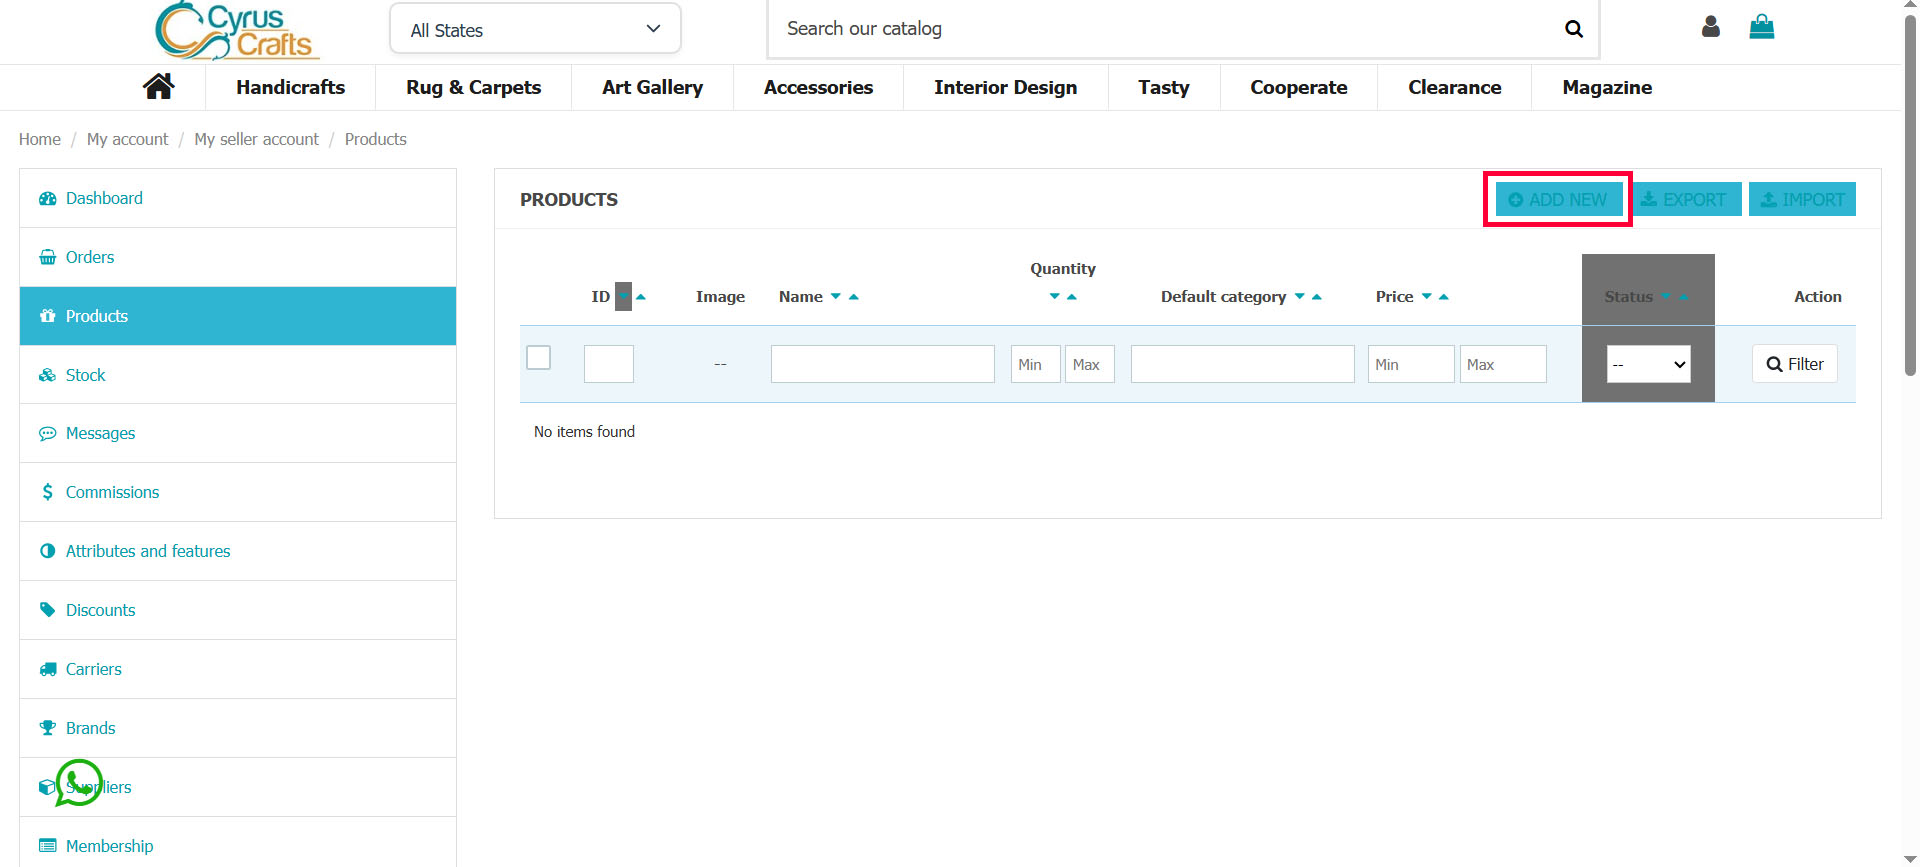Expand the All States dropdown
This screenshot has width=1920, height=867.
tap(535, 29)
